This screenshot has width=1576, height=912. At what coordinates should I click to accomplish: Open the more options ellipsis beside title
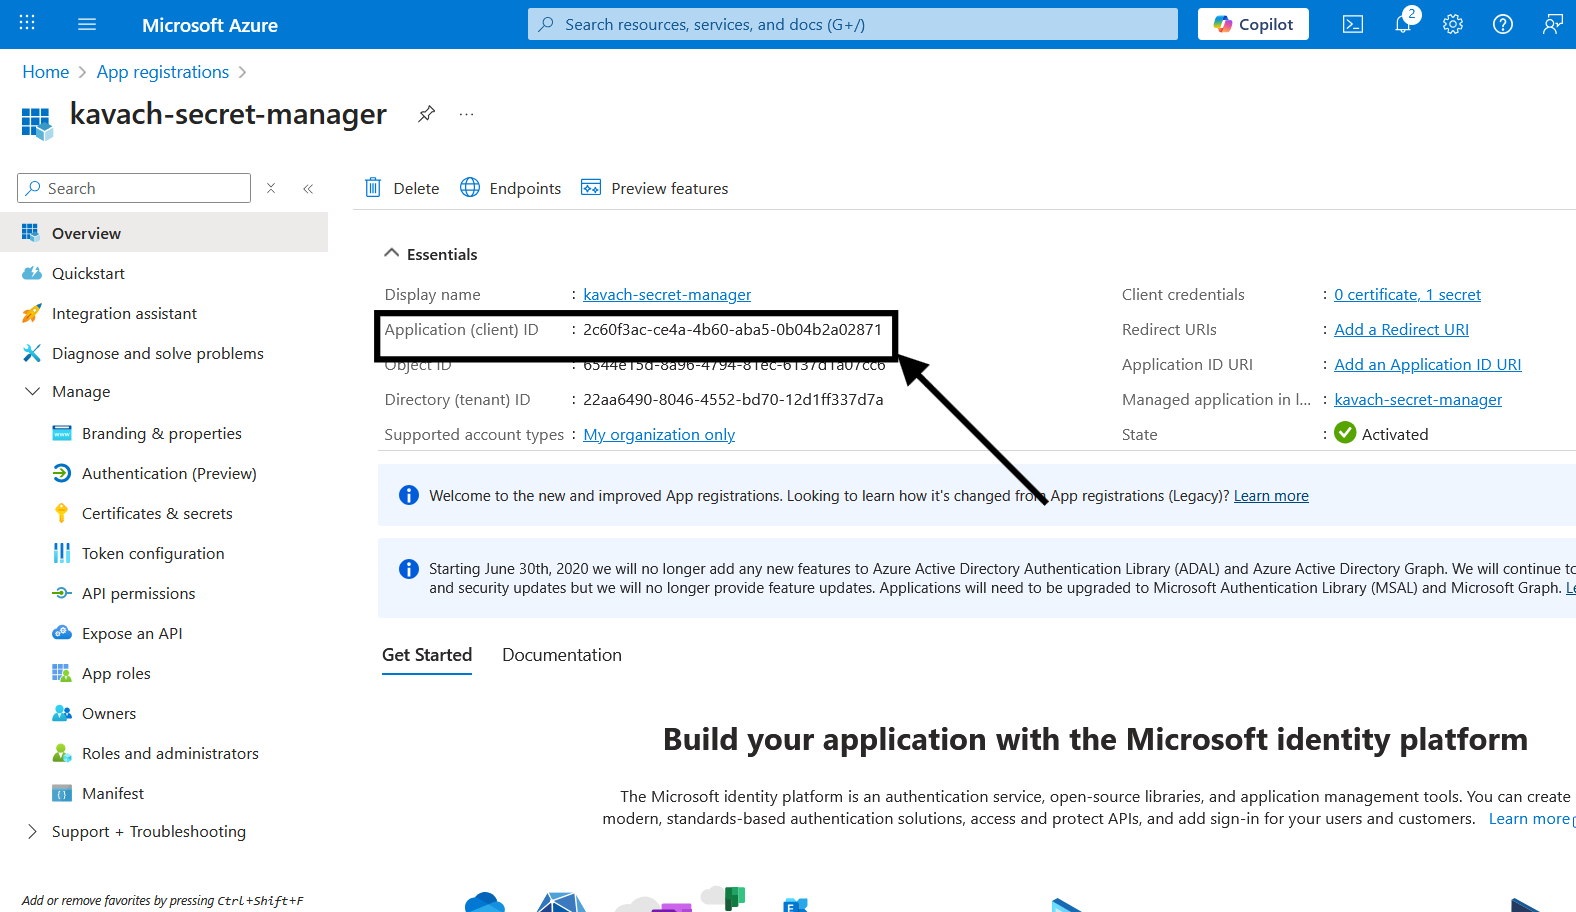pos(466,114)
